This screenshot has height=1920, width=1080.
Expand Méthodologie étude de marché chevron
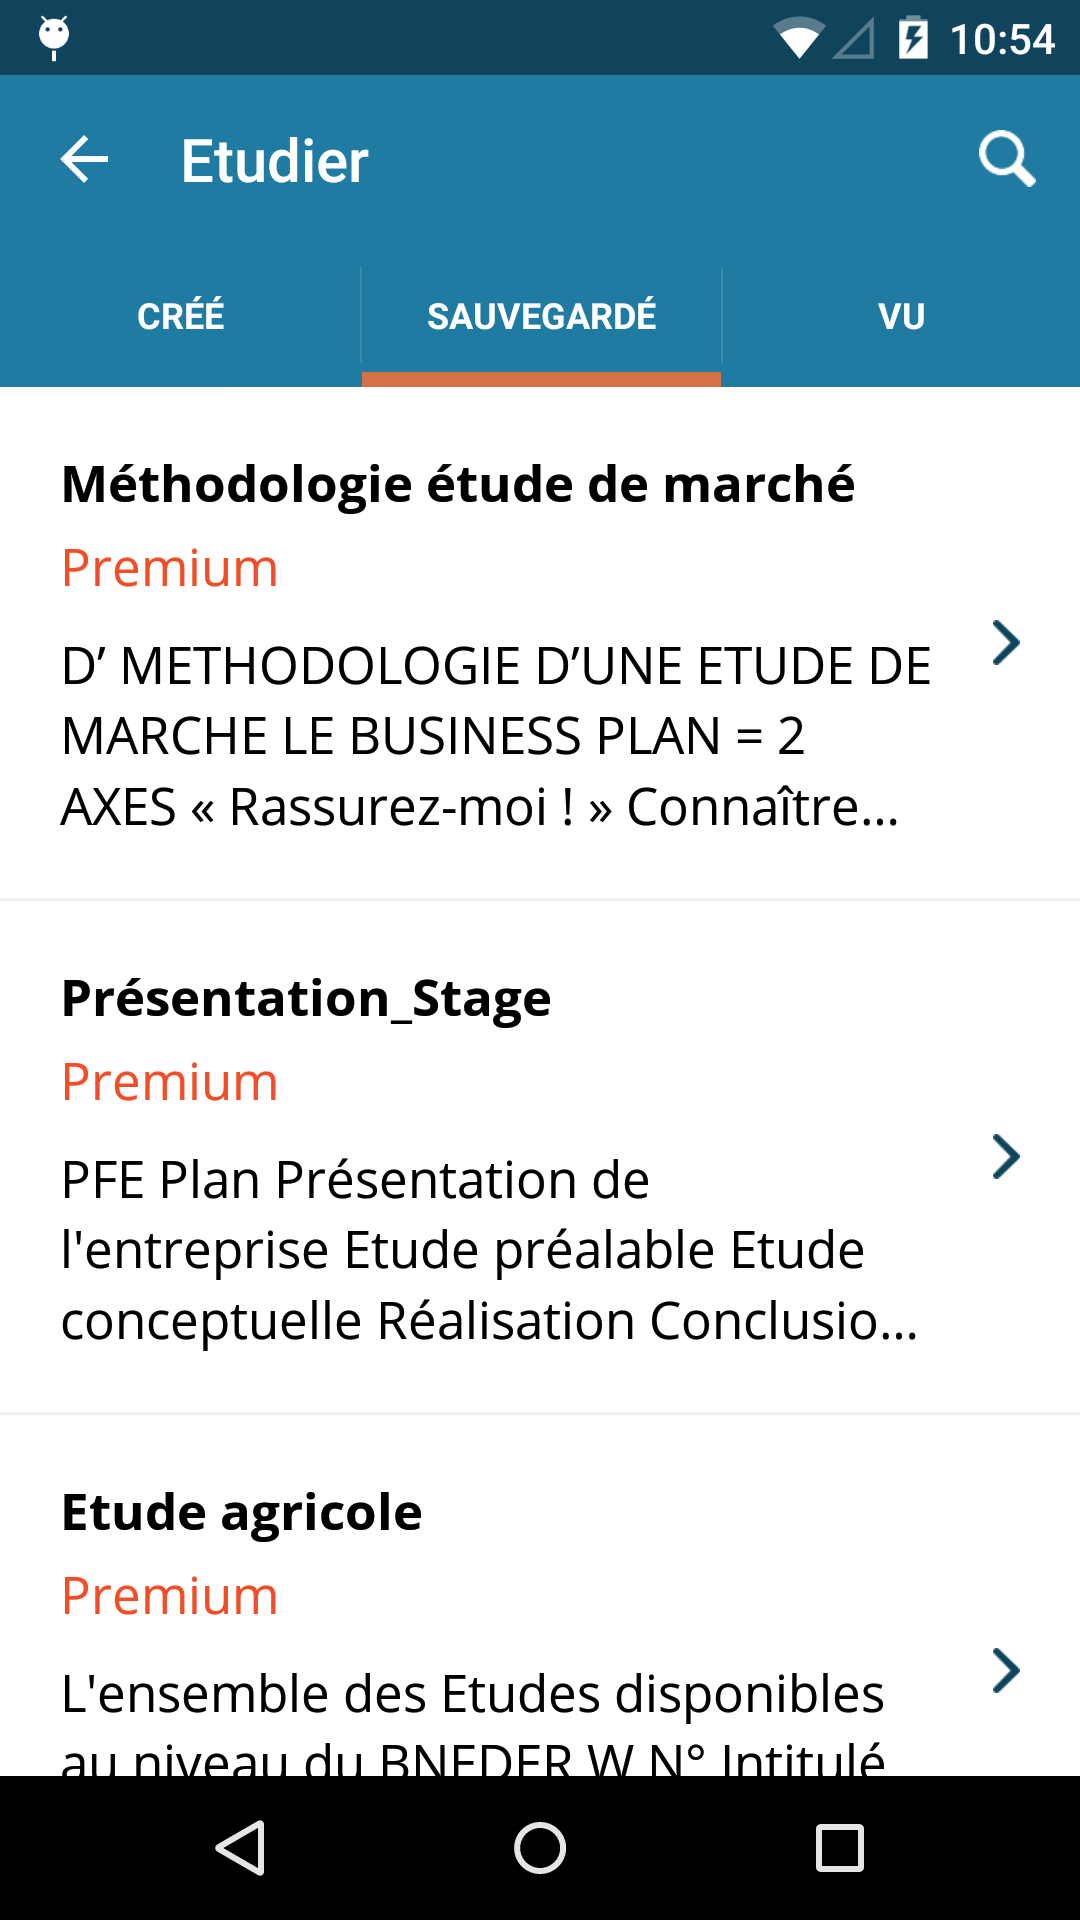pyautogui.click(x=1006, y=643)
